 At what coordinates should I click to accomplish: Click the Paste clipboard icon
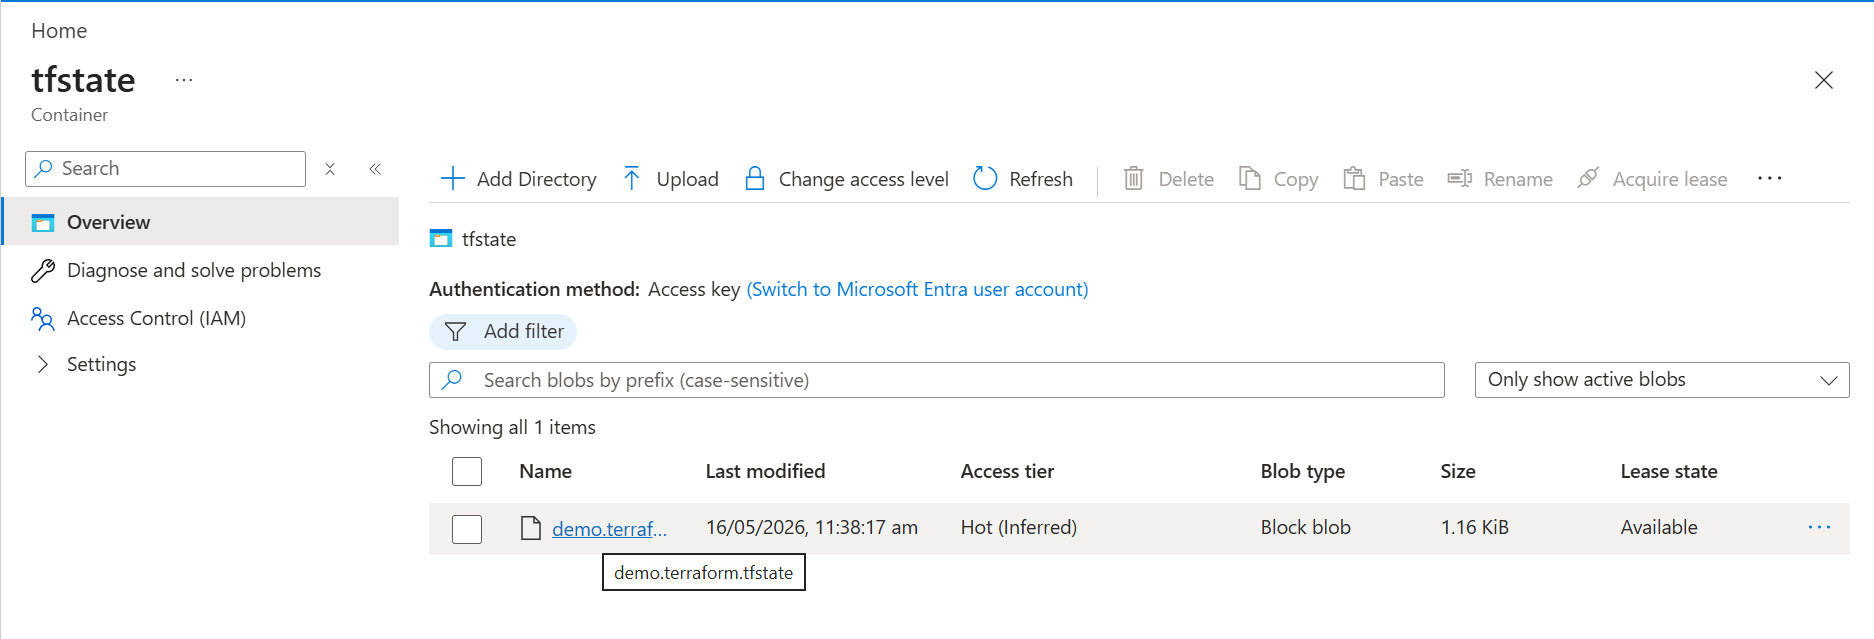(x=1354, y=179)
